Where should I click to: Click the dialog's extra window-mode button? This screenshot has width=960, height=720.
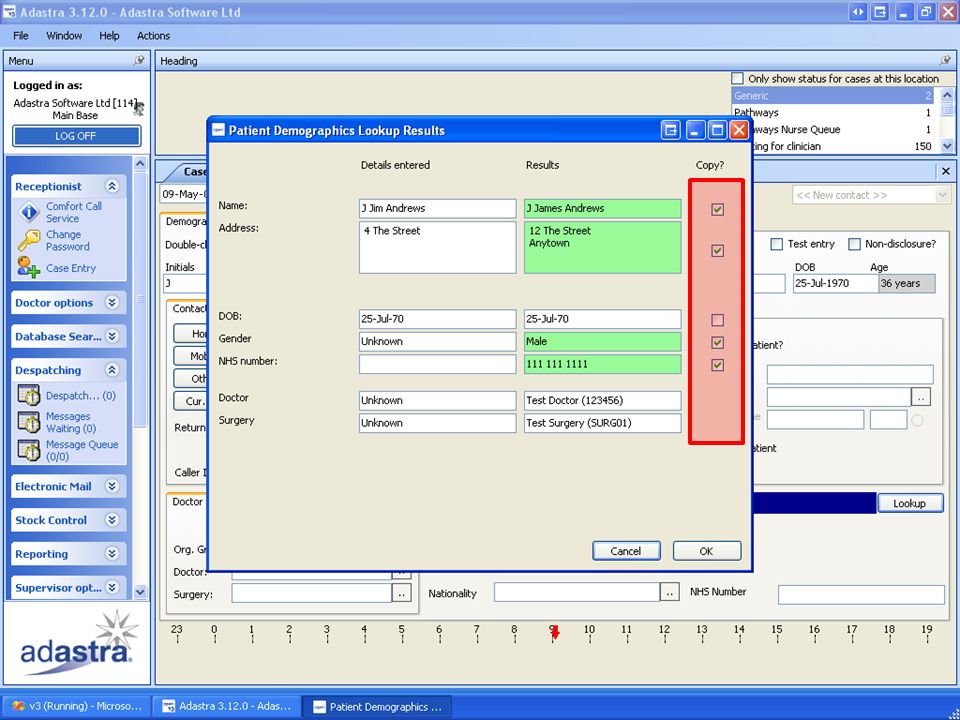tap(670, 130)
